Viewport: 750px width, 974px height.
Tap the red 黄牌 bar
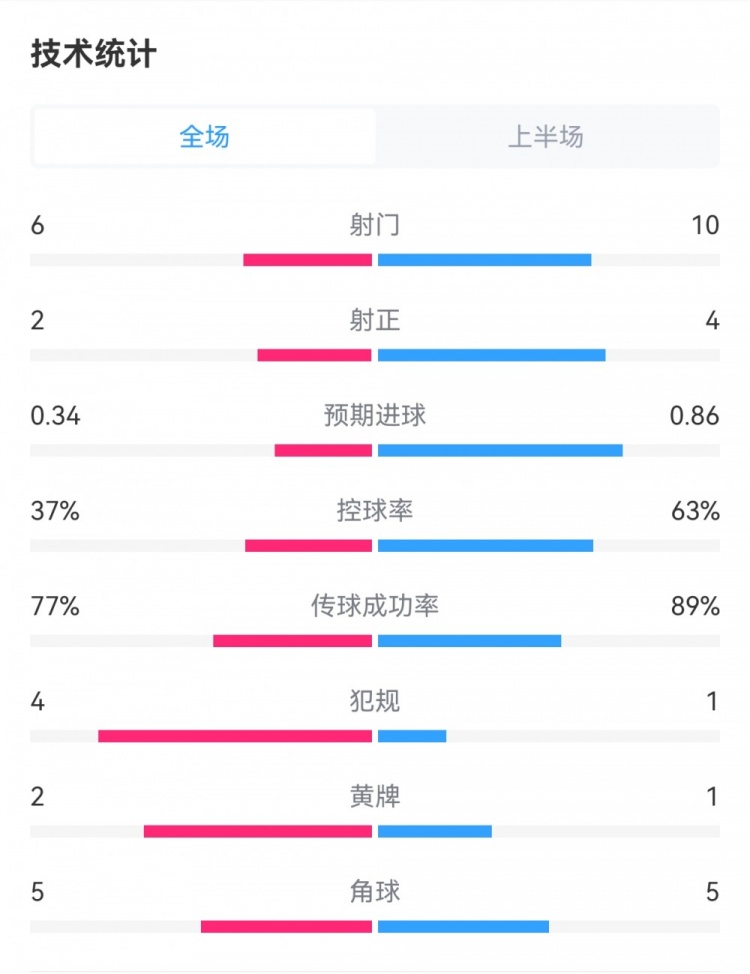pos(258,831)
